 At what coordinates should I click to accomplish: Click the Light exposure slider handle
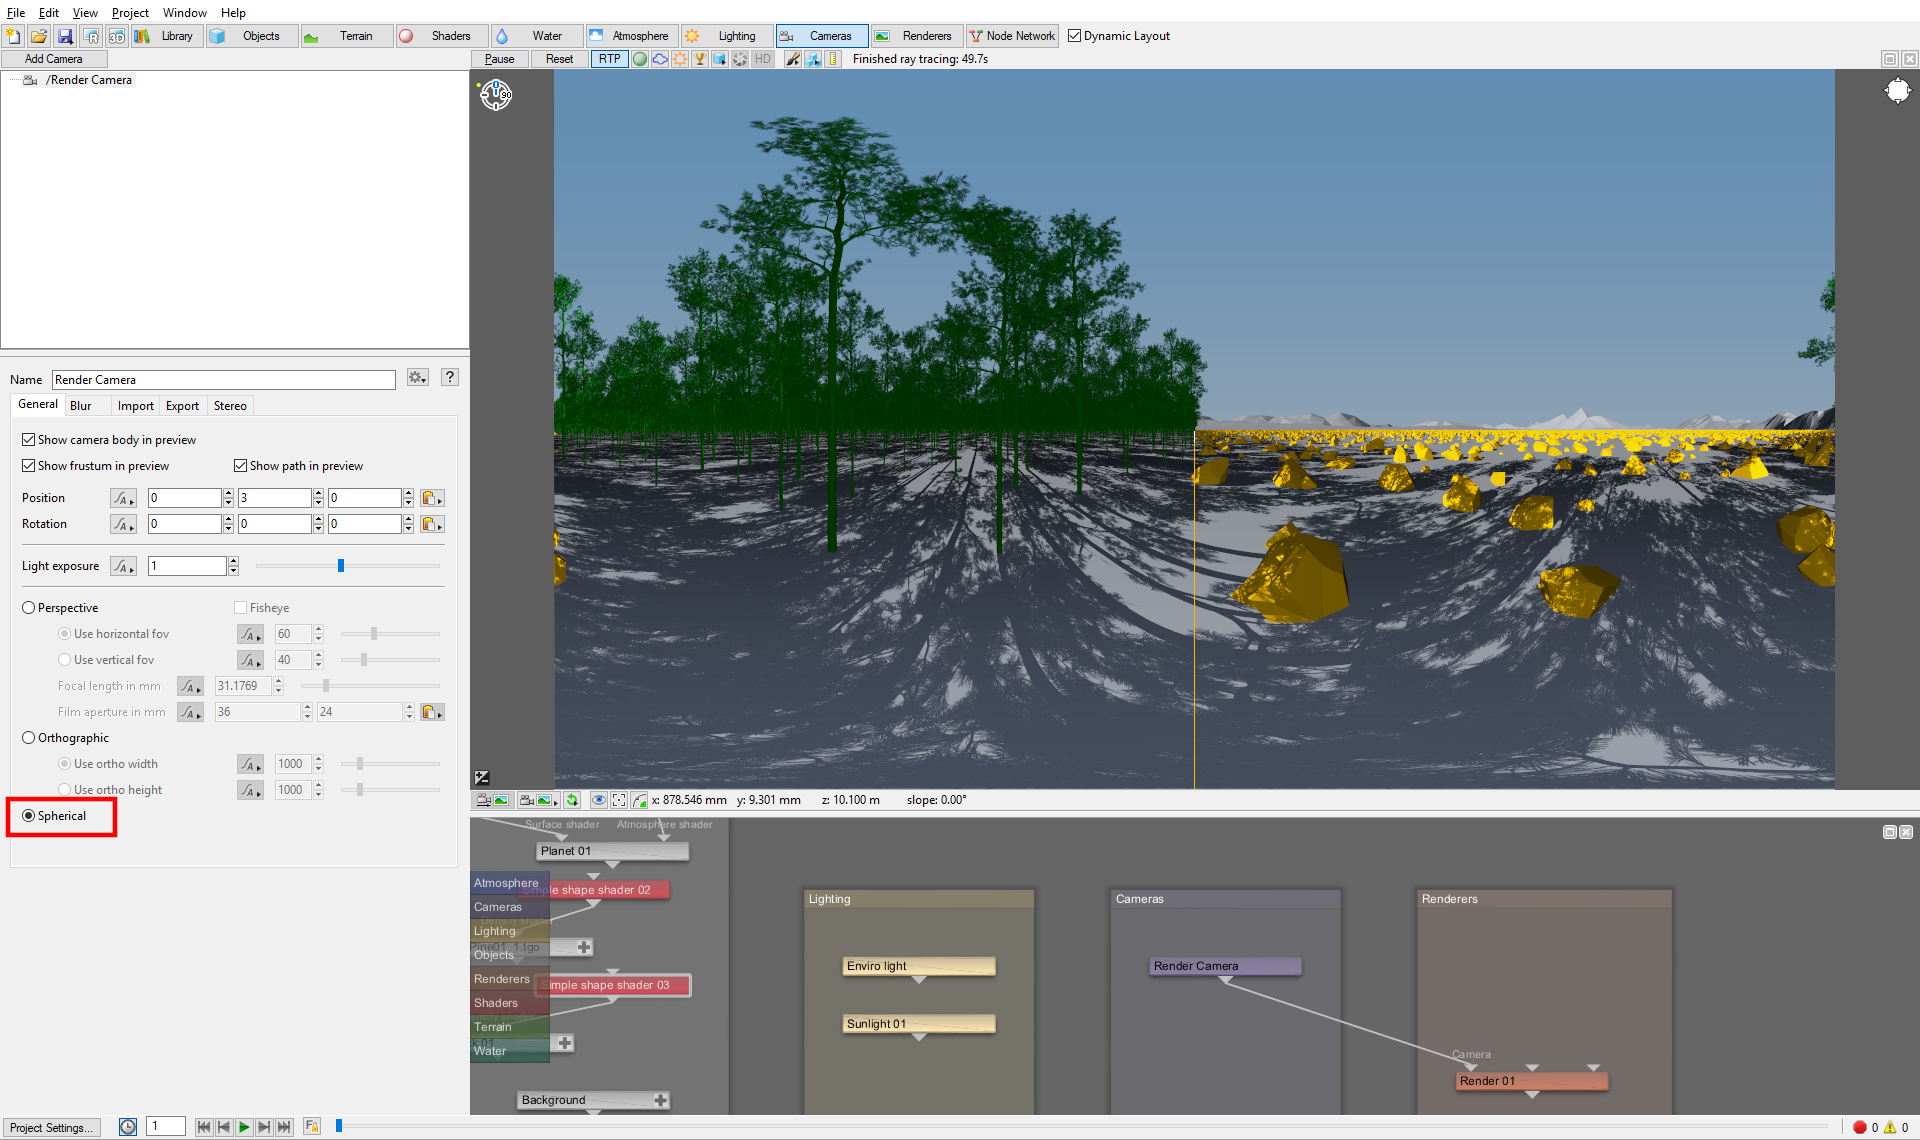(341, 566)
